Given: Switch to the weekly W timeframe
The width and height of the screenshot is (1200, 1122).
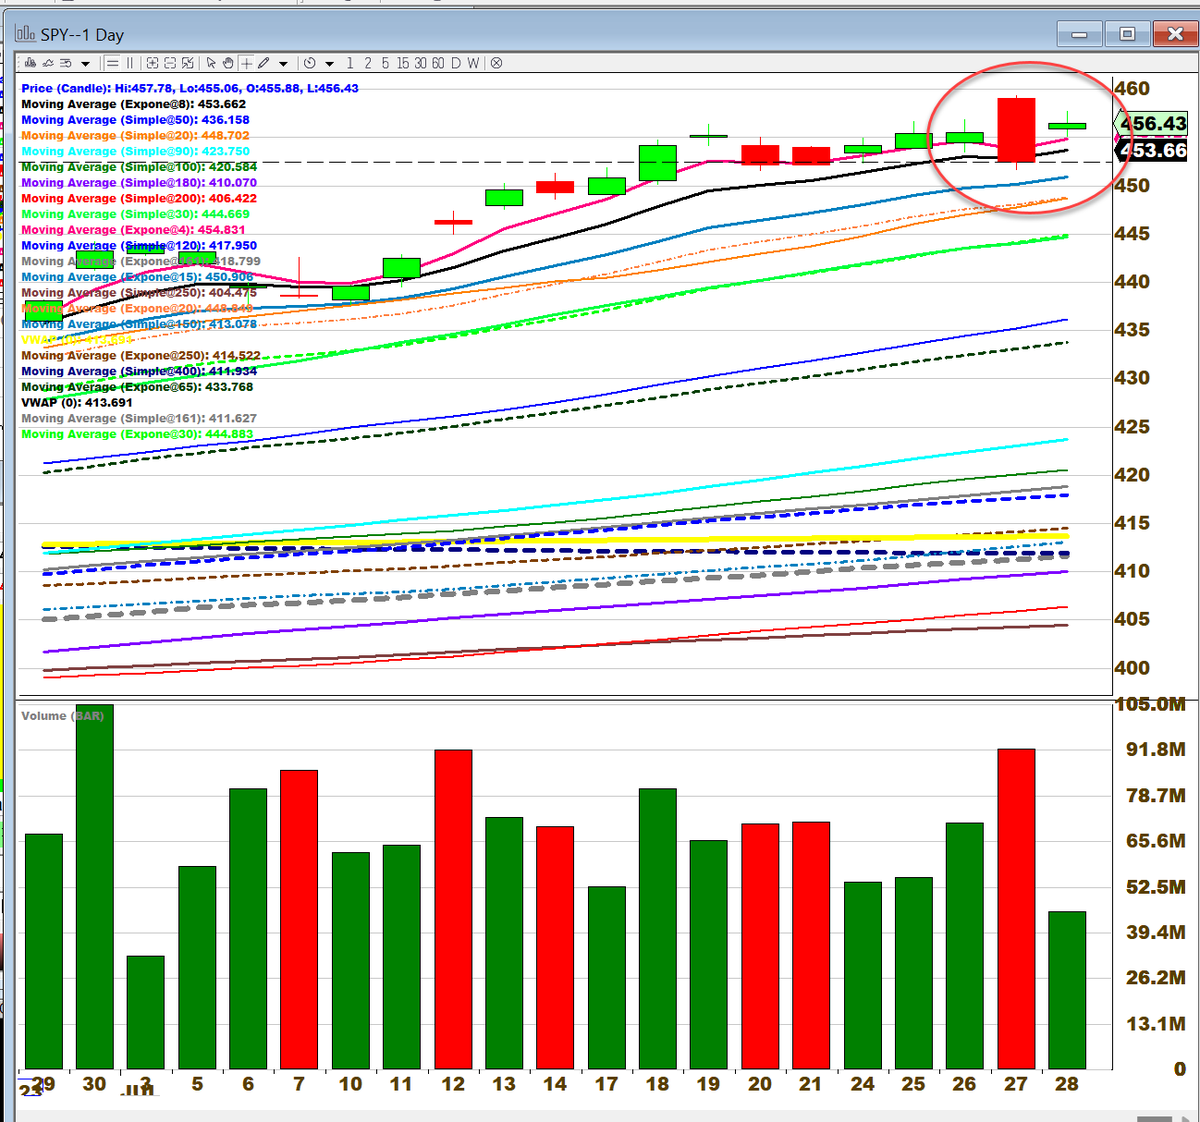Looking at the screenshot, I should click(473, 63).
